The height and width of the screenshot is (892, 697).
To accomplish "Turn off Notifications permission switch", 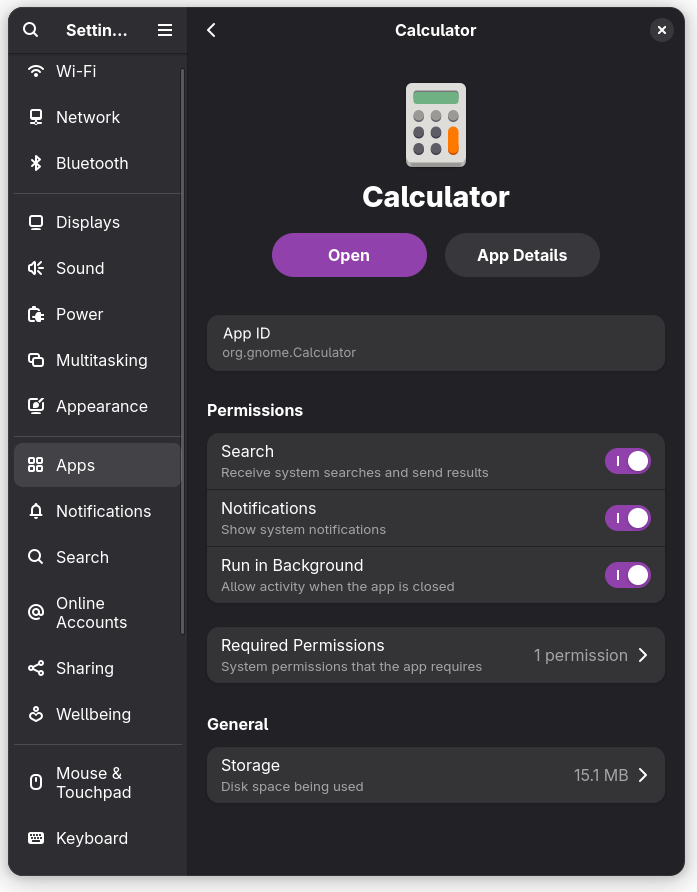I will (627, 518).
